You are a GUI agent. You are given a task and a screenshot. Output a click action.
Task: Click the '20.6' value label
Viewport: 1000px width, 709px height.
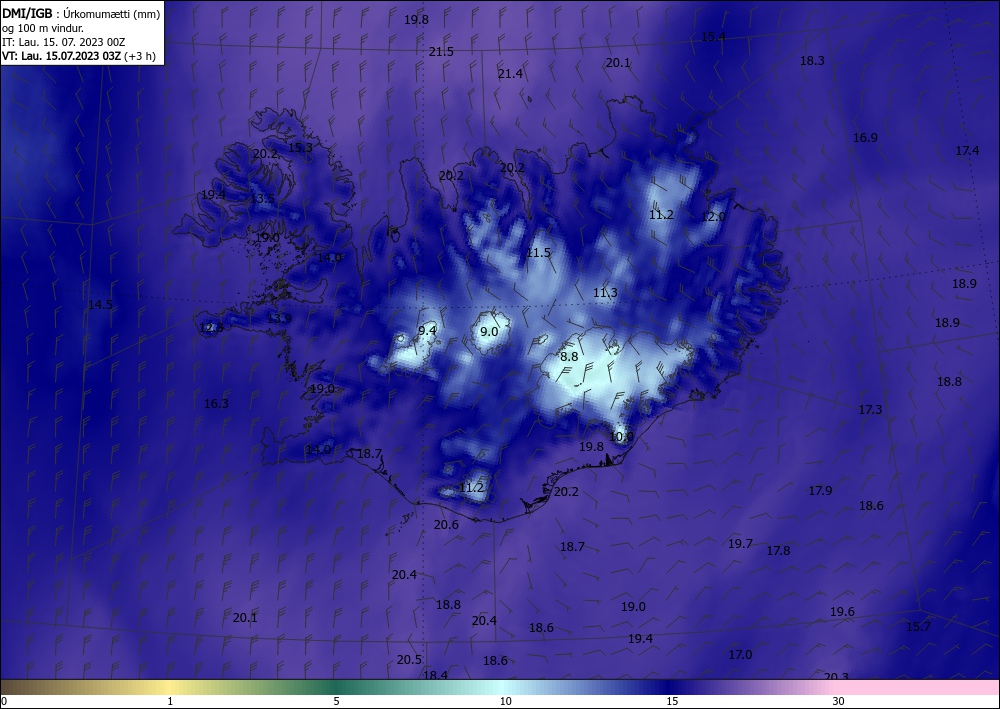(x=446, y=525)
